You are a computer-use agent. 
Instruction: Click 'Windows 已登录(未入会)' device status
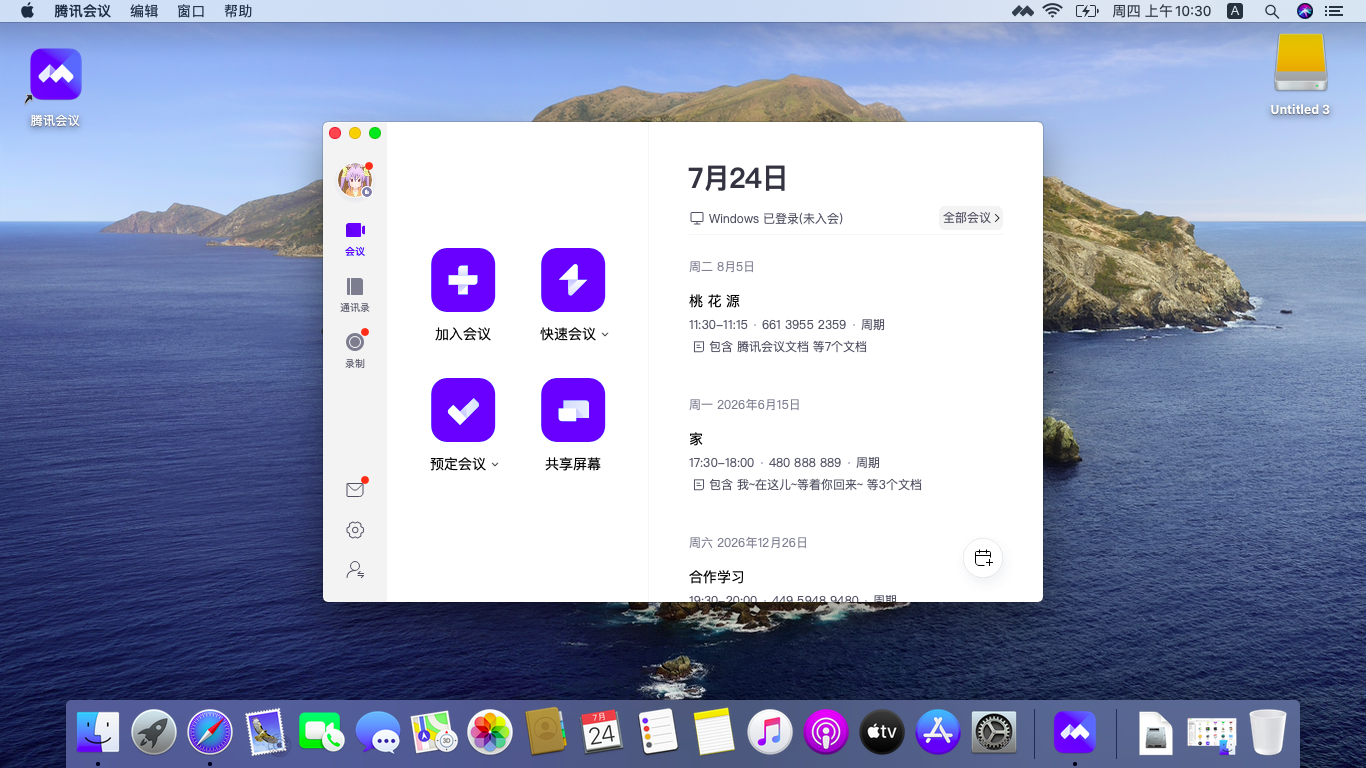coord(767,218)
